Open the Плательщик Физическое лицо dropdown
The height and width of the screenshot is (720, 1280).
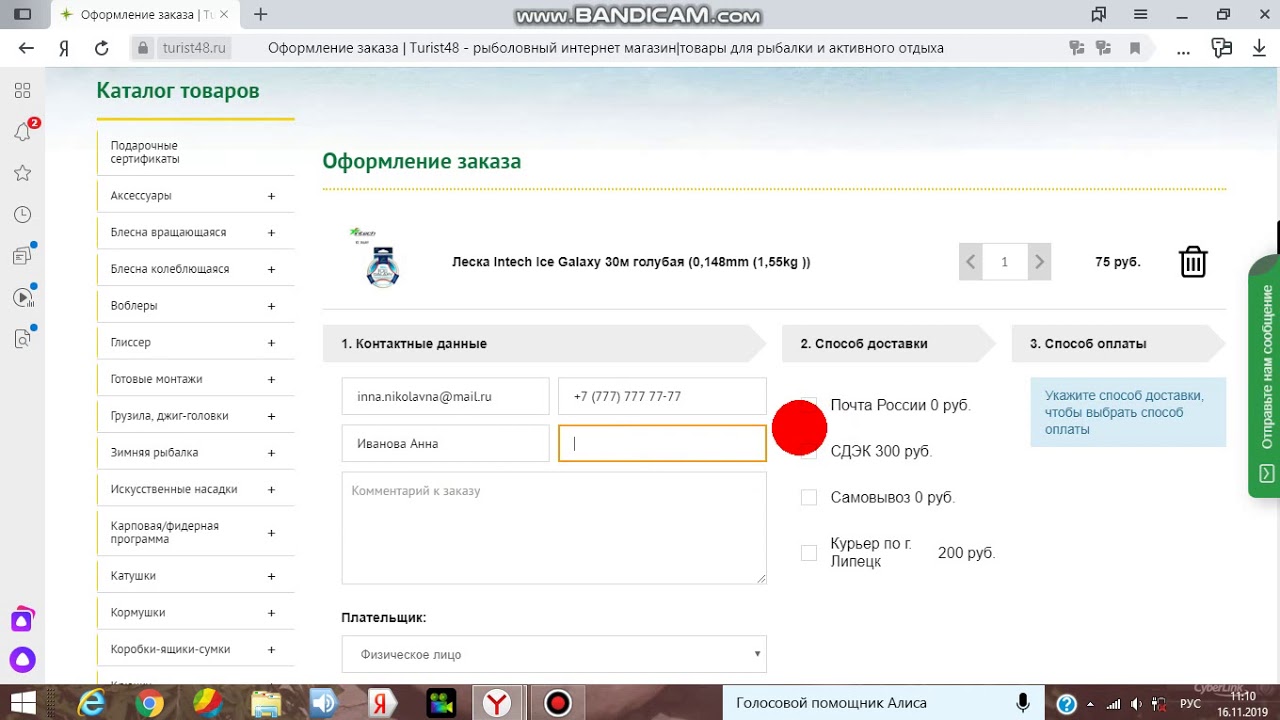coord(554,654)
